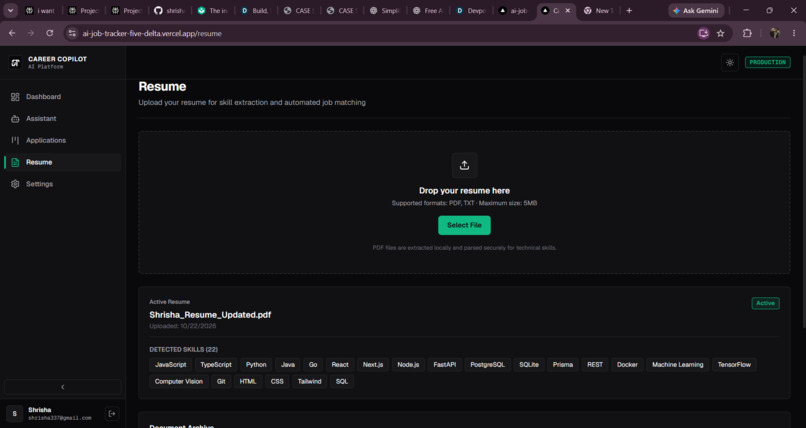Collapse the sidebar with the chevron

pos(63,387)
